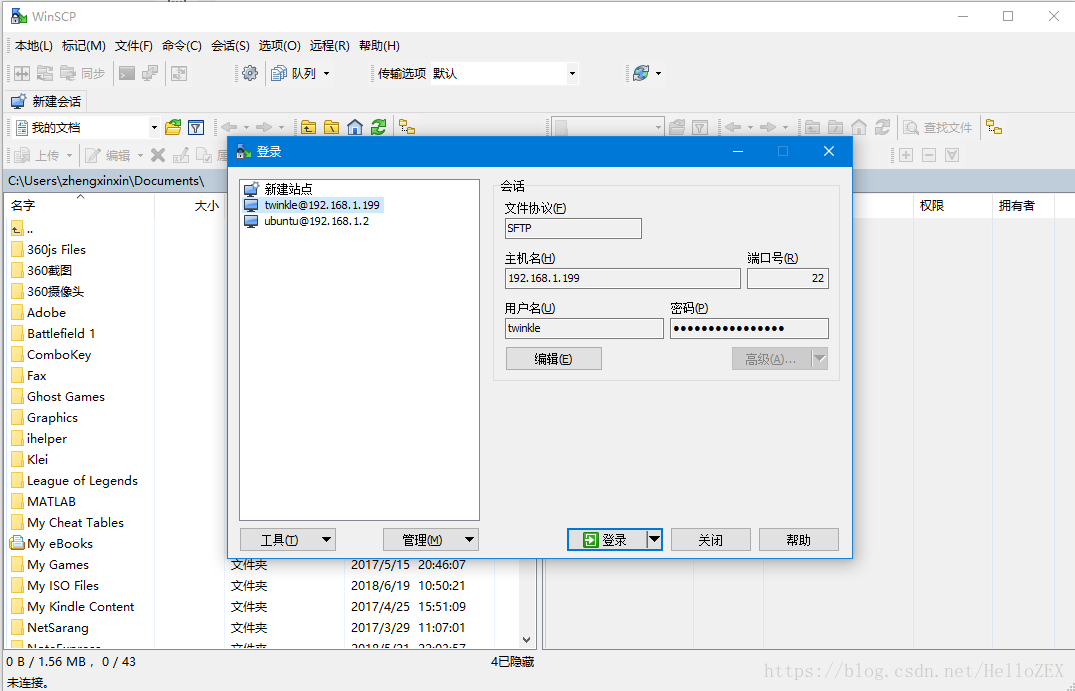This screenshot has width=1075, height=691.
Task: Toggle the remote directory tree icon
Action: pos(994,127)
